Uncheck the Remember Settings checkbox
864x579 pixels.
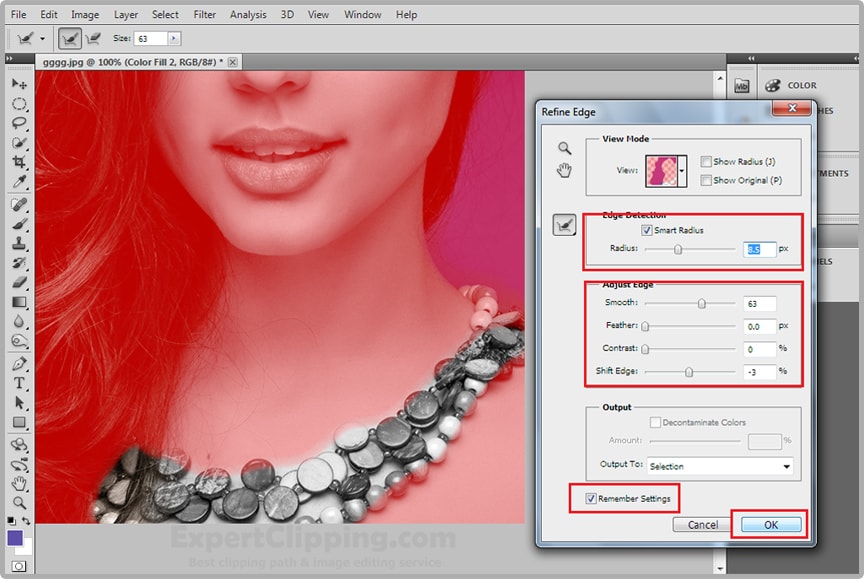point(591,498)
